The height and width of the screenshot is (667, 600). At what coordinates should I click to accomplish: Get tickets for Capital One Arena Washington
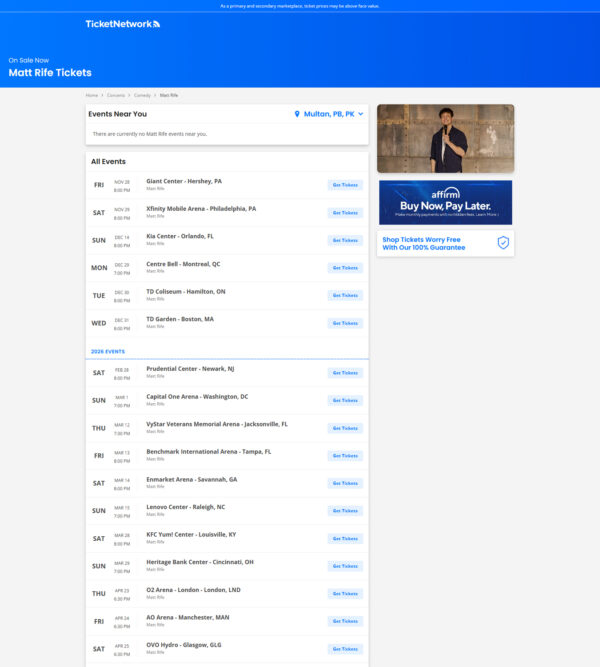[x=345, y=400]
